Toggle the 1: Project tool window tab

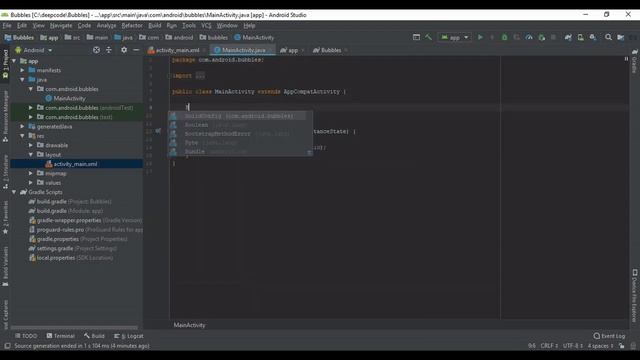[5, 64]
